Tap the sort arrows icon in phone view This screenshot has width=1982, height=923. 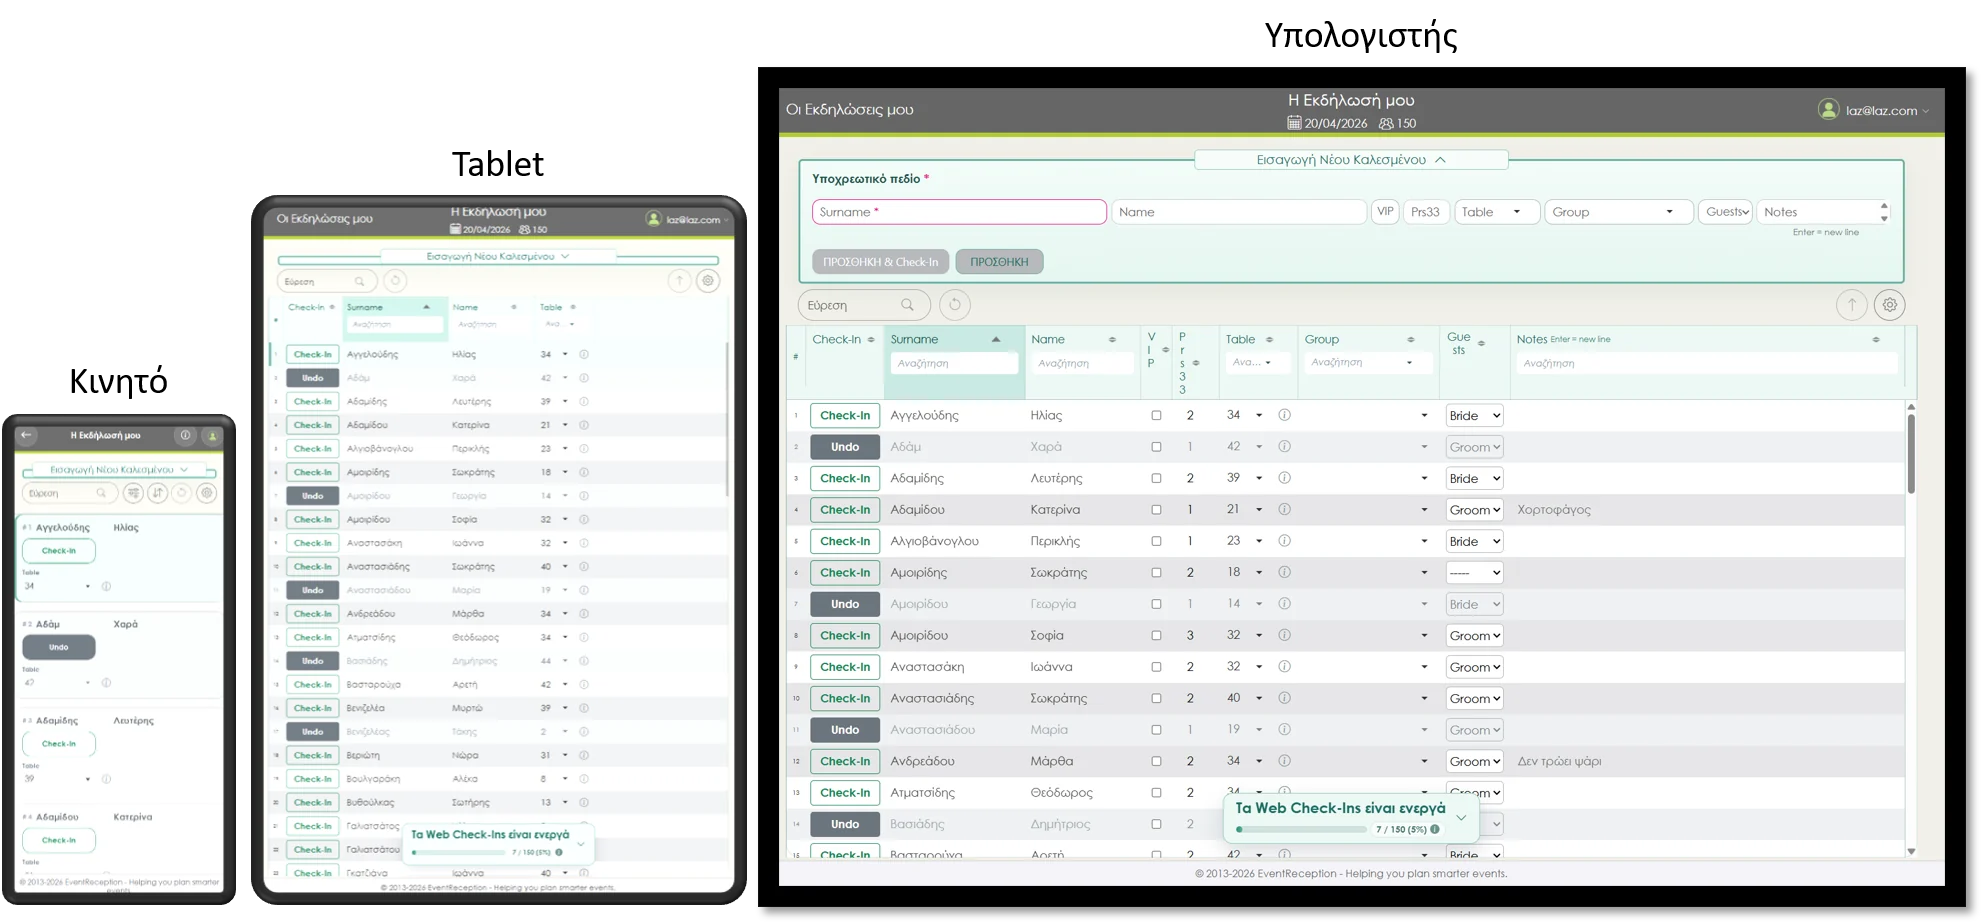pyautogui.click(x=157, y=493)
